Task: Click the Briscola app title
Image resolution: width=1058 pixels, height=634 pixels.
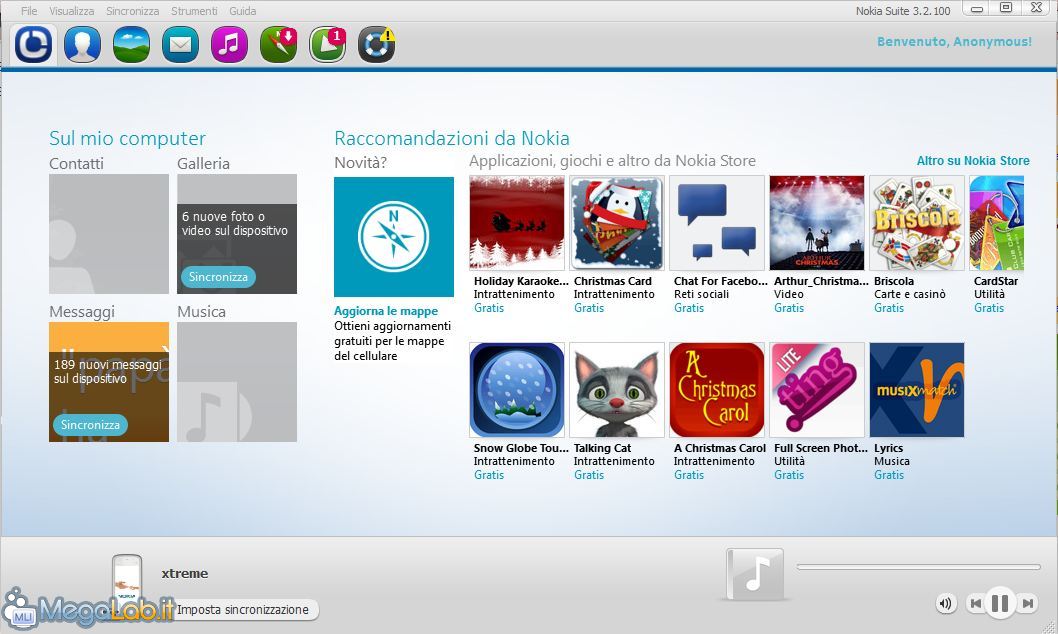Action: click(x=894, y=281)
